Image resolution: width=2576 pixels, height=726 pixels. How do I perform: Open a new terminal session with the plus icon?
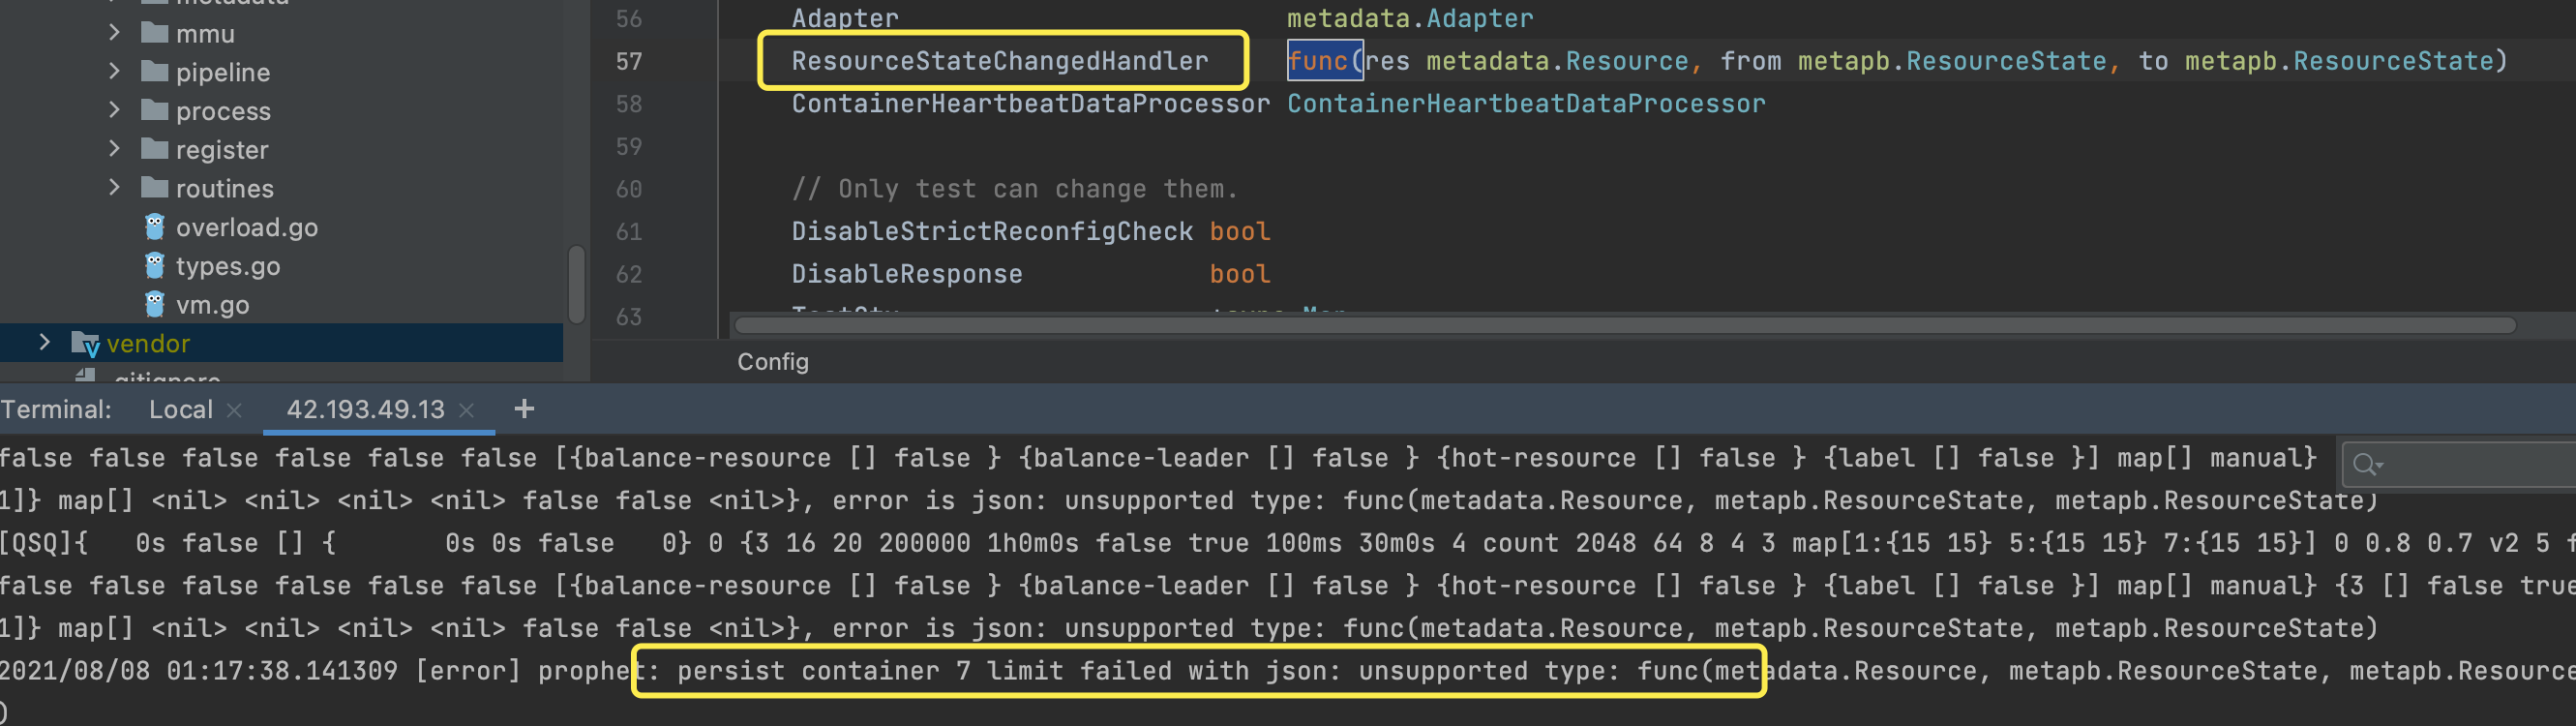(x=524, y=409)
